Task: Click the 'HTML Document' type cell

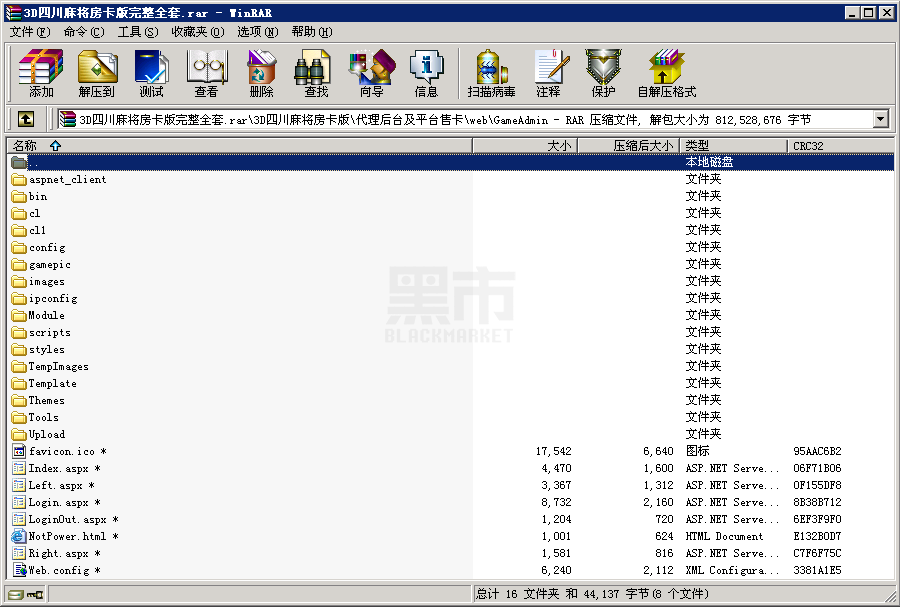Action: point(724,536)
